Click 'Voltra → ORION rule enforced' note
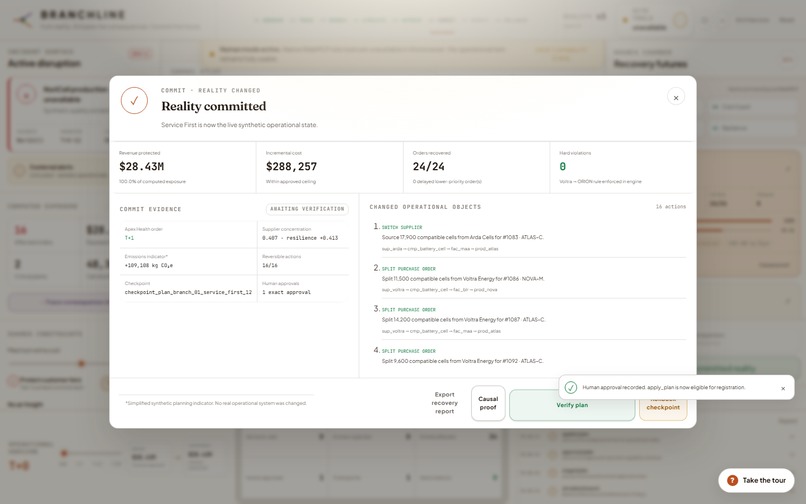 point(600,182)
